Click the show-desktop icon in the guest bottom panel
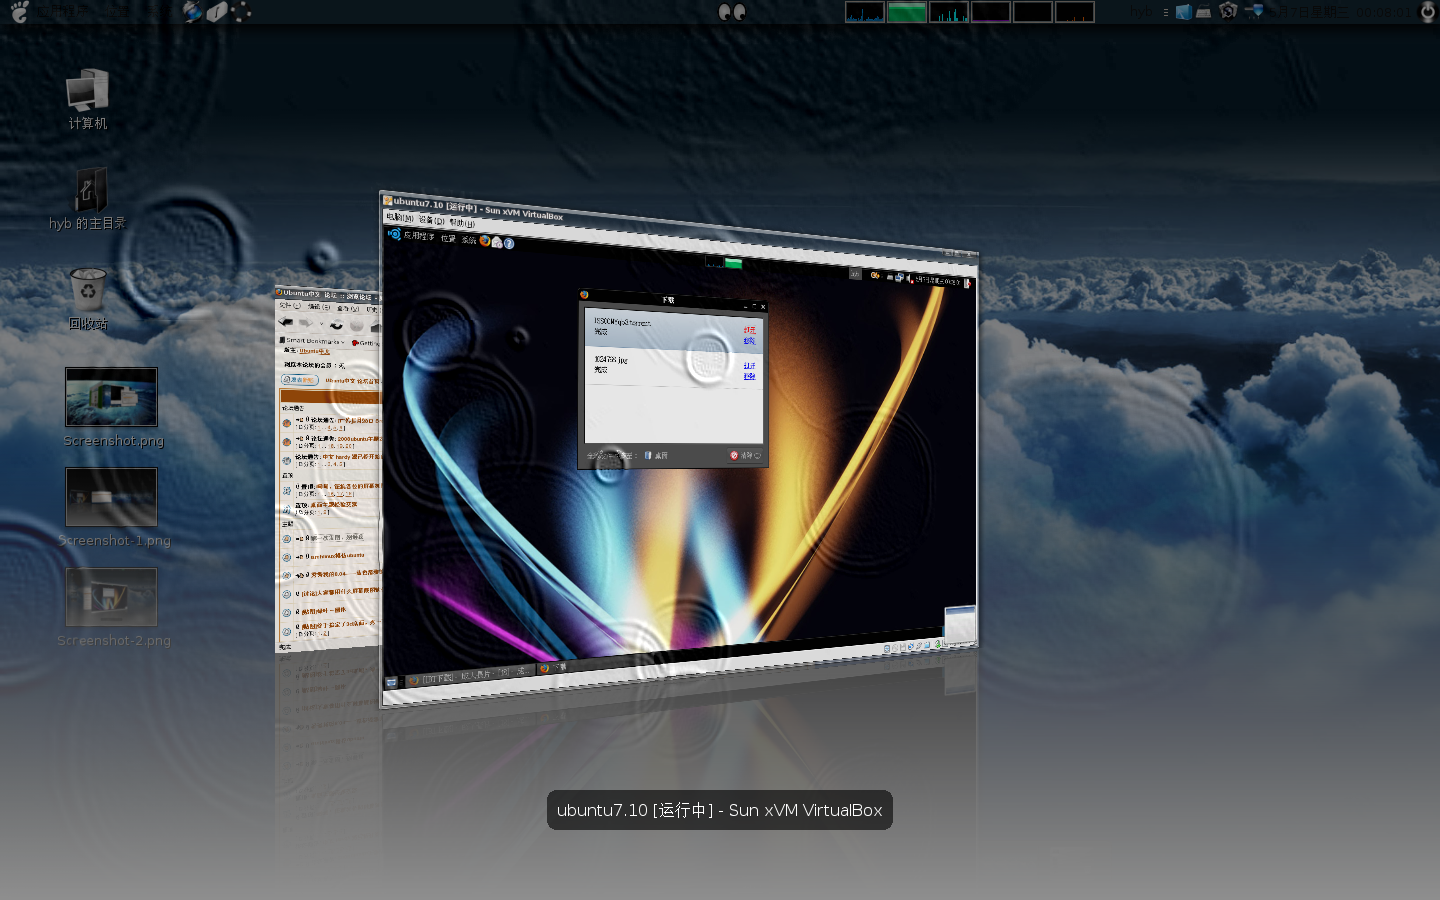 coord(391,682)
